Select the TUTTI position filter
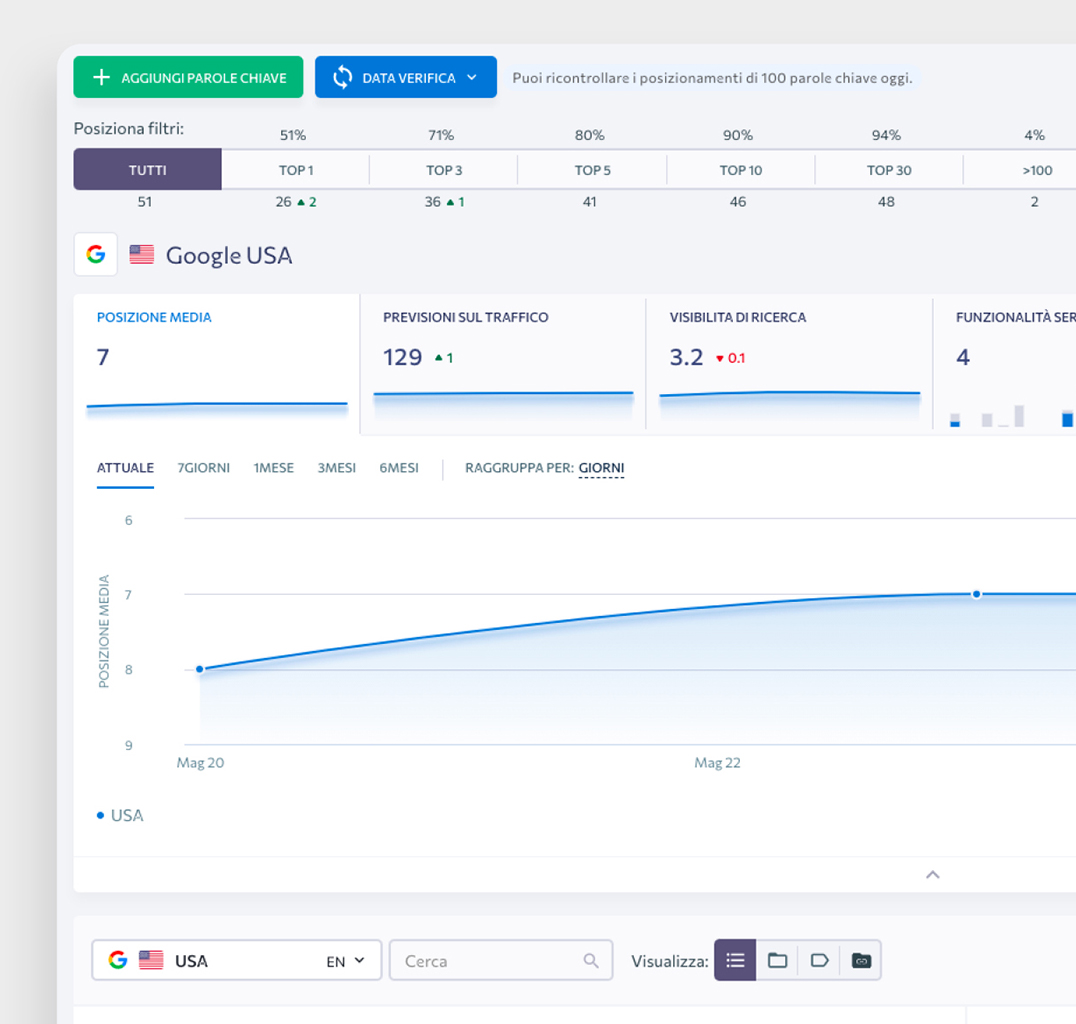The height and width of the screenshot is (1024, 1076). click(x=147, y=170)
